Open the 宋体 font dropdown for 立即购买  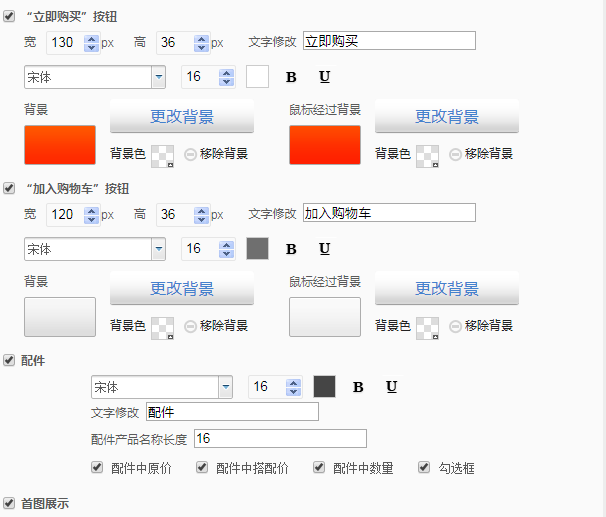coord(158,77)
